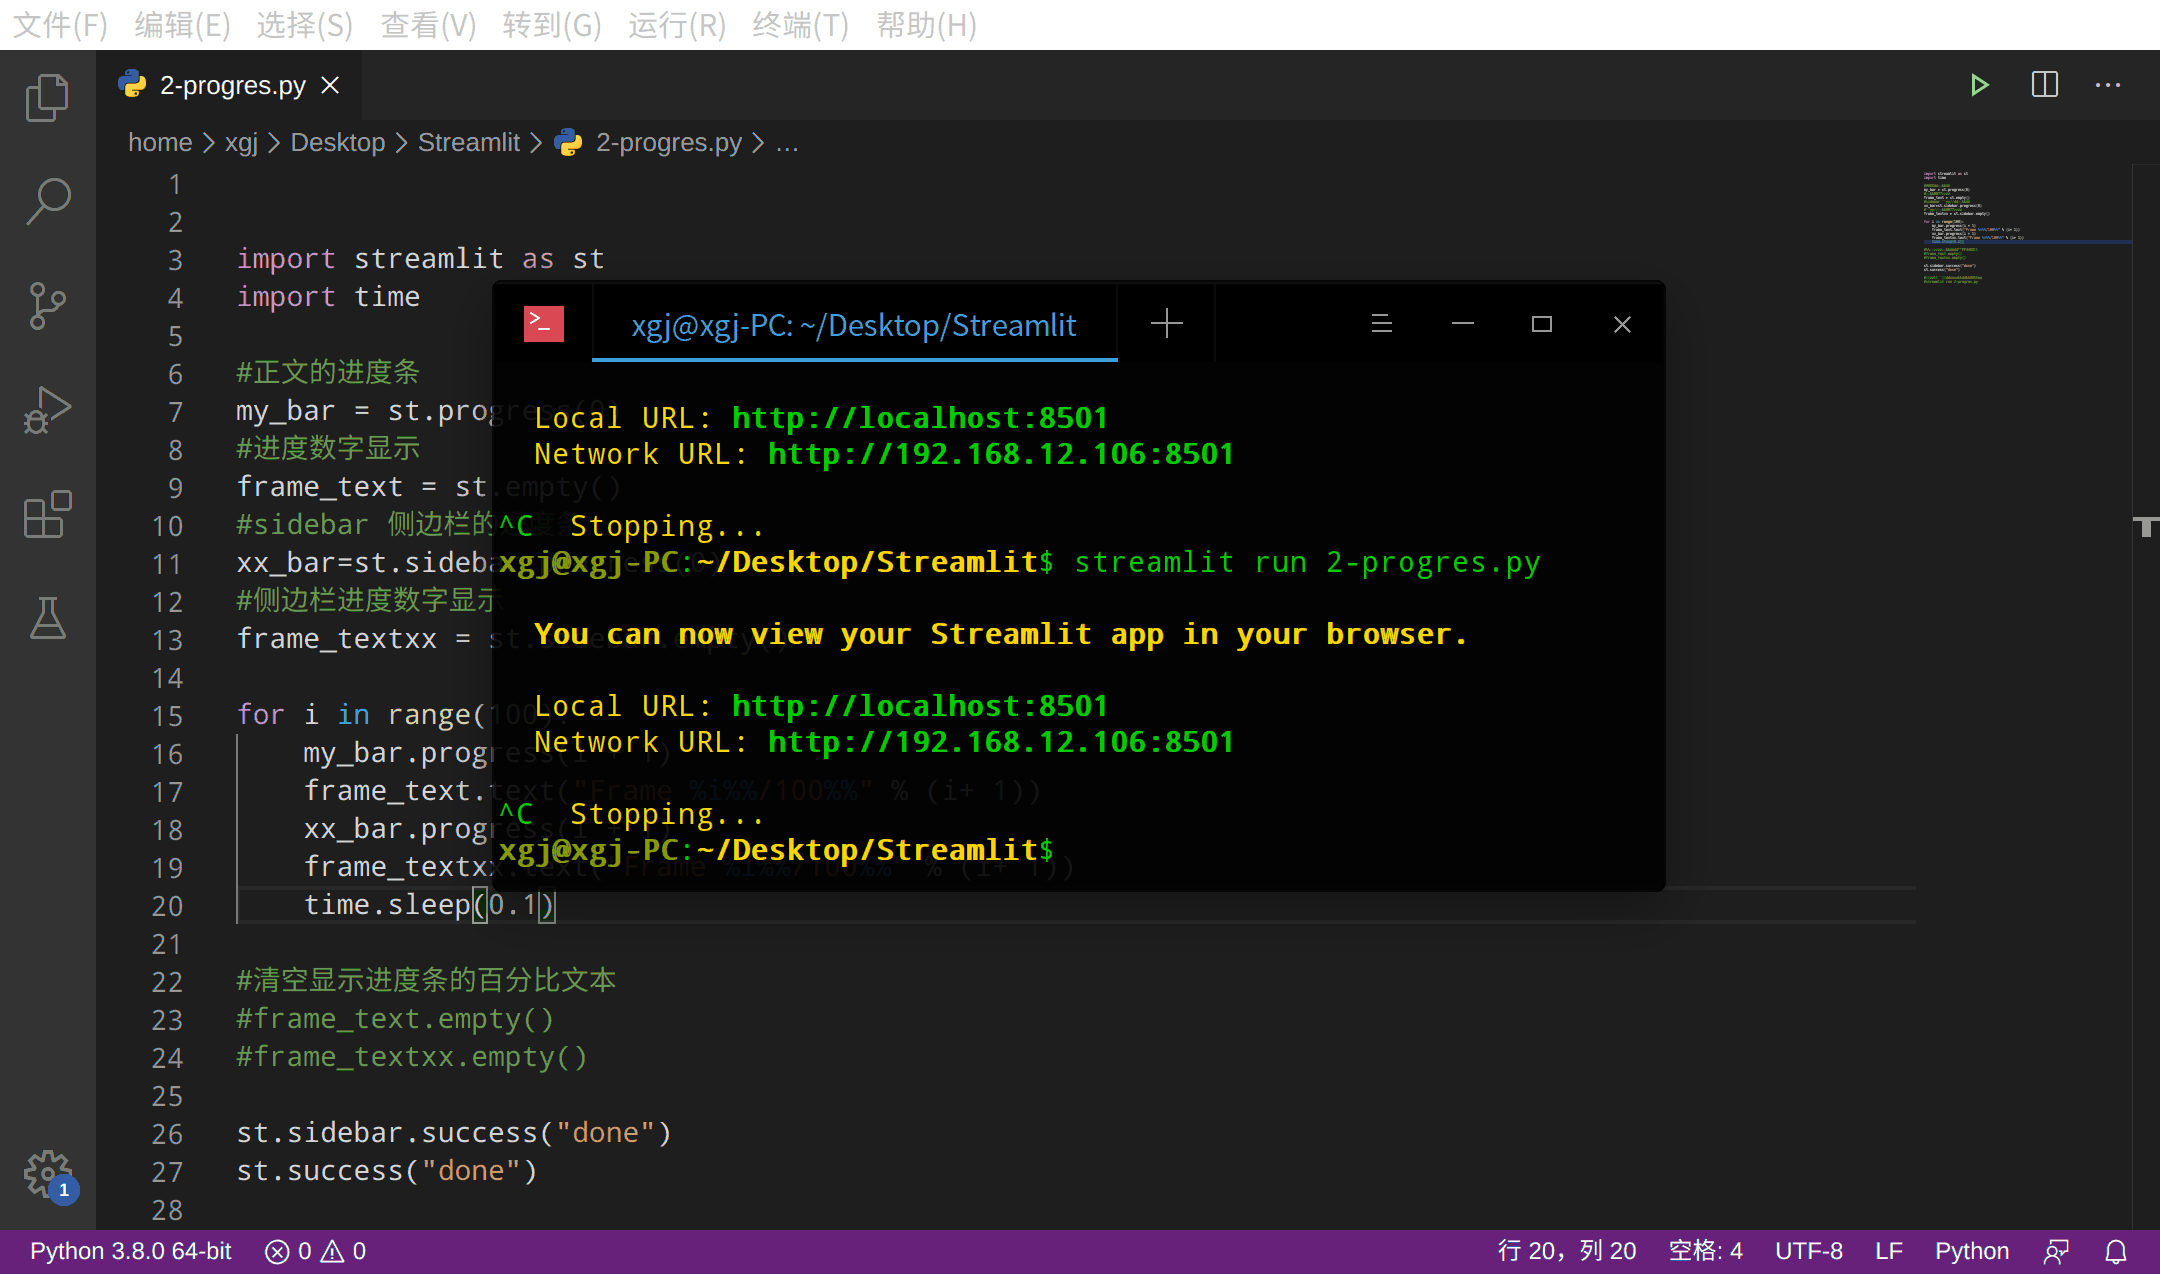Close the 2-progres.py editor tab
The width and height of the screenshot is (2160, 1274).
[x=330, y=86]
